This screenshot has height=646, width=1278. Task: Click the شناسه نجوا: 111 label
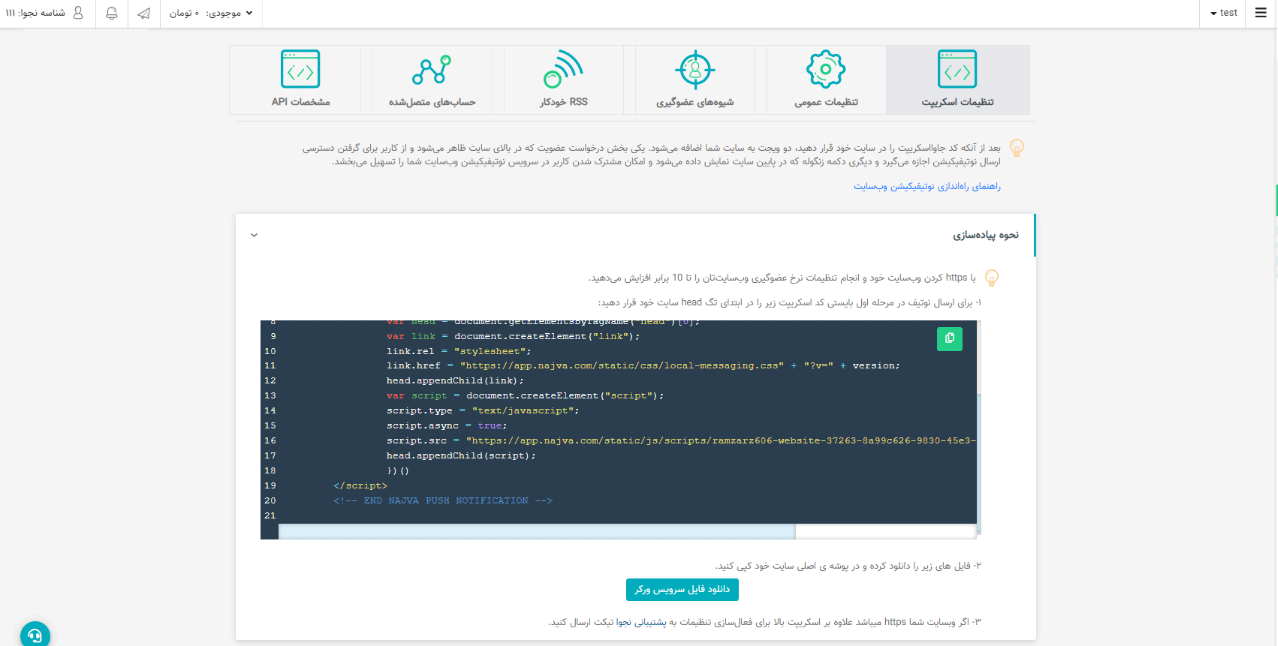tap(36, 13)
